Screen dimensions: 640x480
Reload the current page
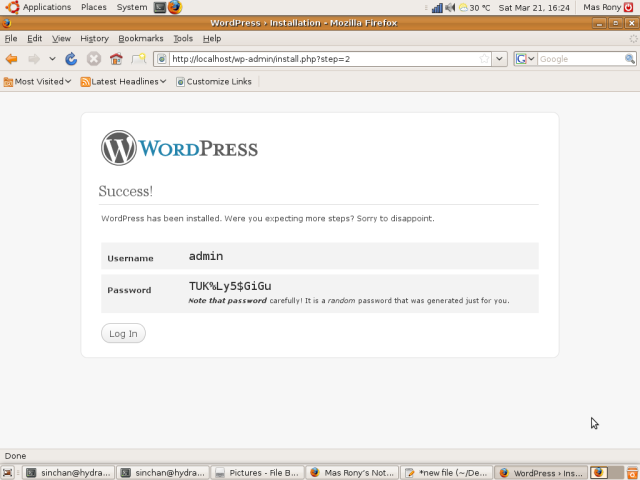71,59
